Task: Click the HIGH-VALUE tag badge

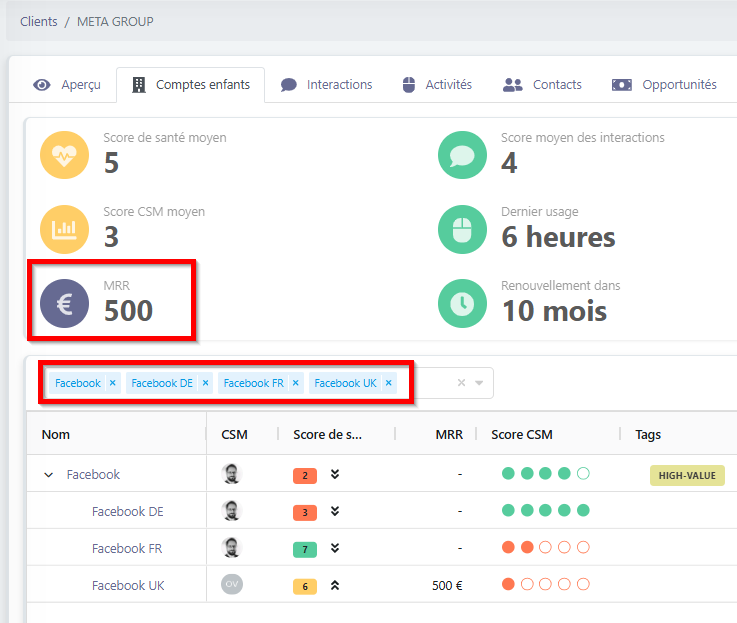Action: click(687, 475)
